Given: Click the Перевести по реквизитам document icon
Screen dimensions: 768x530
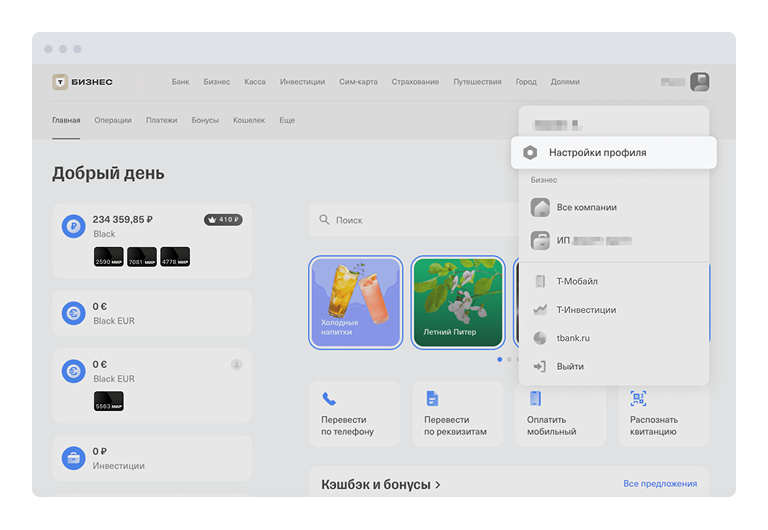Looking at the screenshot, I should tap(432, 398).
